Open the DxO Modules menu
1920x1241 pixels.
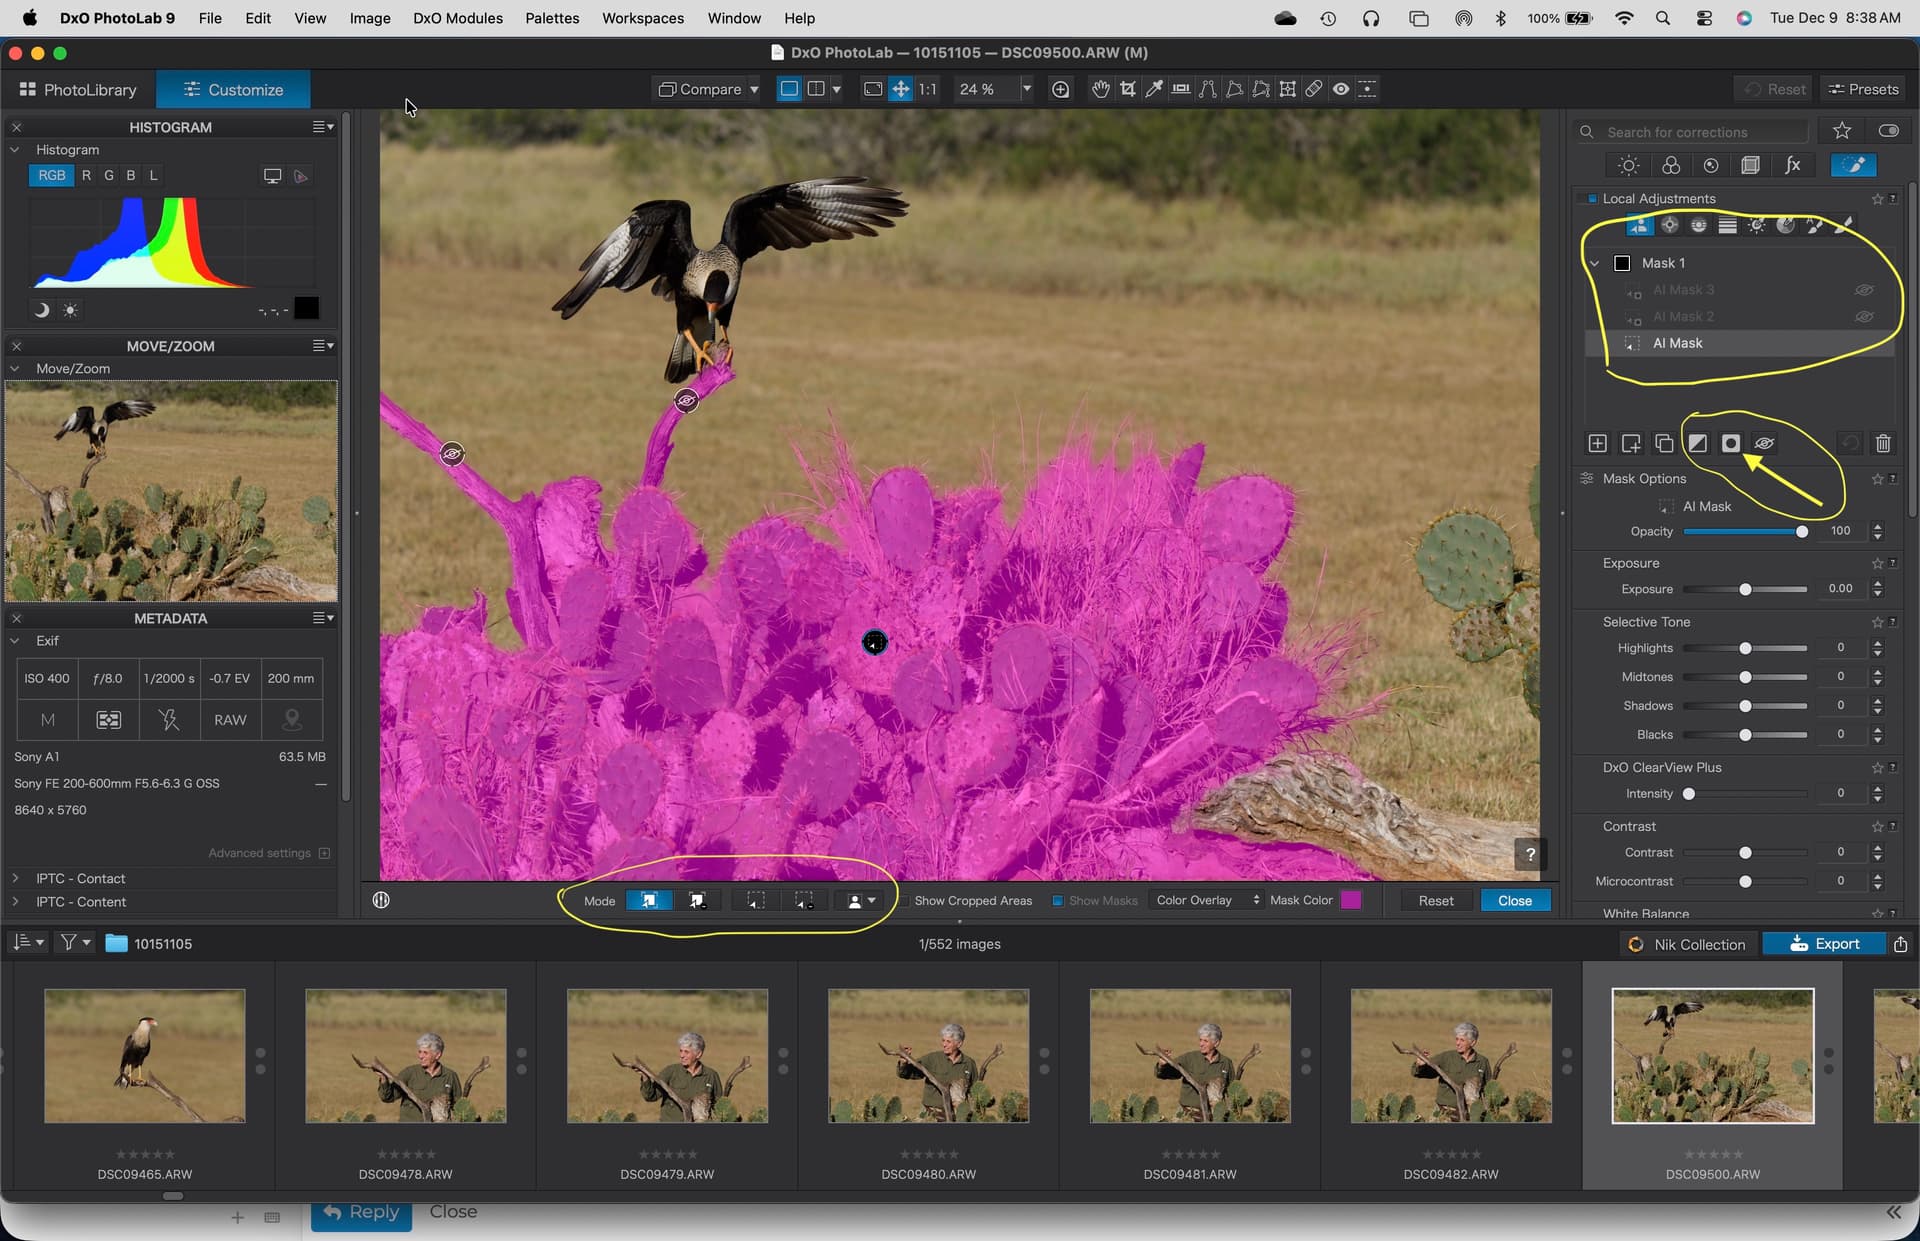coord(457,18)
